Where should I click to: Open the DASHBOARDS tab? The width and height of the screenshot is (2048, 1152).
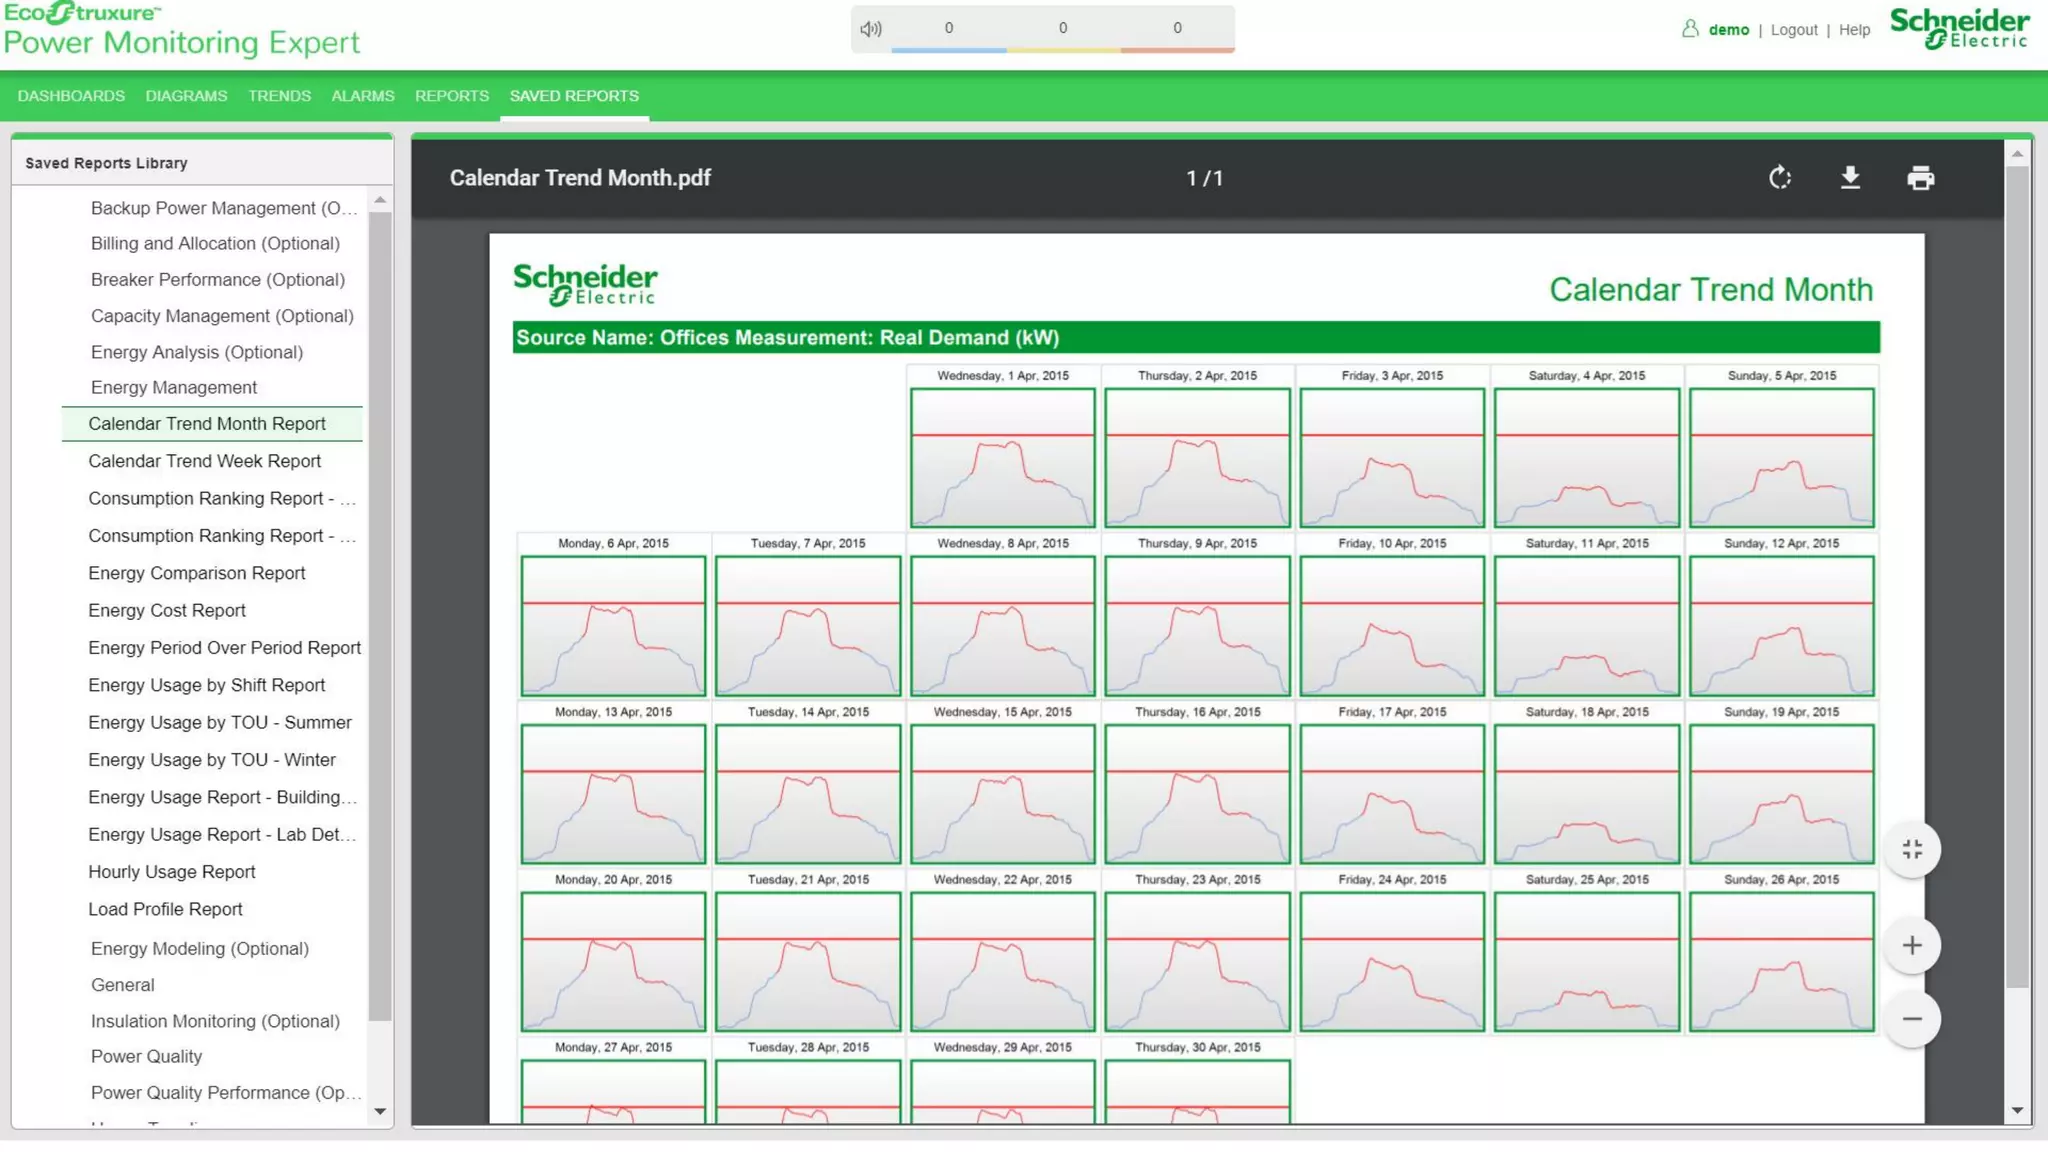71,96
